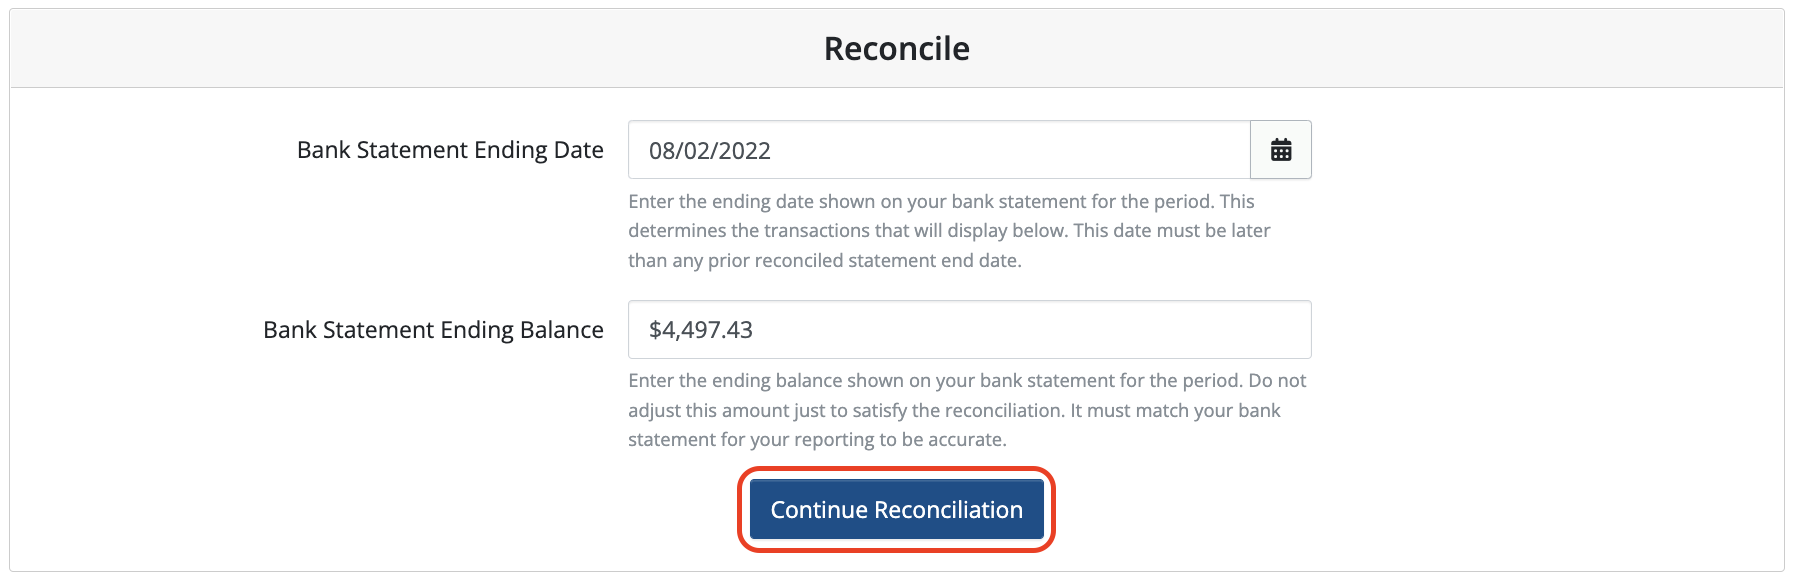Click the Continue Reconciliation button
The image size is (1794, 580).
(x=897, y=509)
